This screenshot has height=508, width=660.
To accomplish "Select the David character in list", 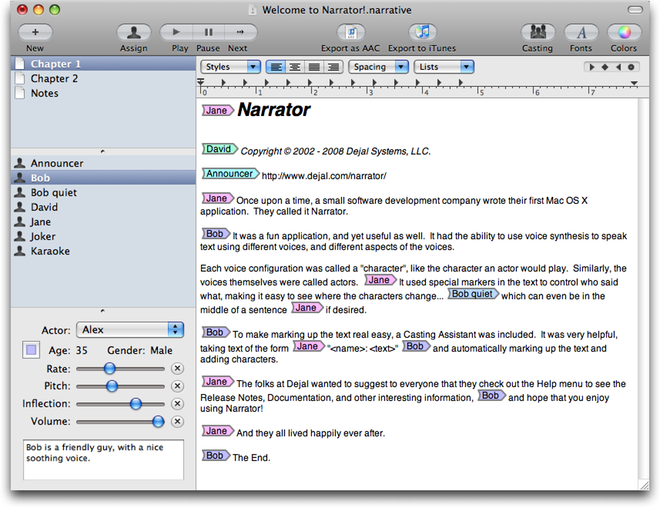I will (103, 207).
